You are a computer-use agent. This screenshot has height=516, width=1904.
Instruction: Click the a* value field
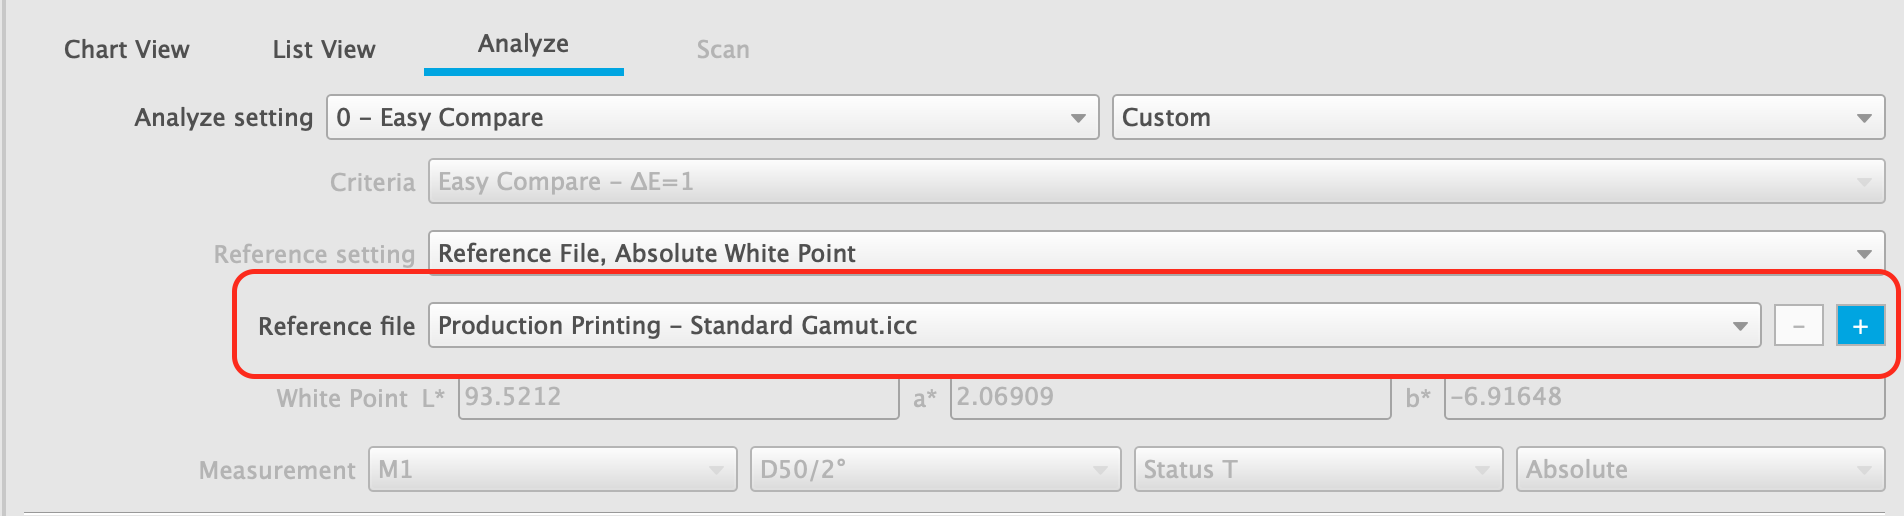pyautogui.click(x=1171, y=398)
